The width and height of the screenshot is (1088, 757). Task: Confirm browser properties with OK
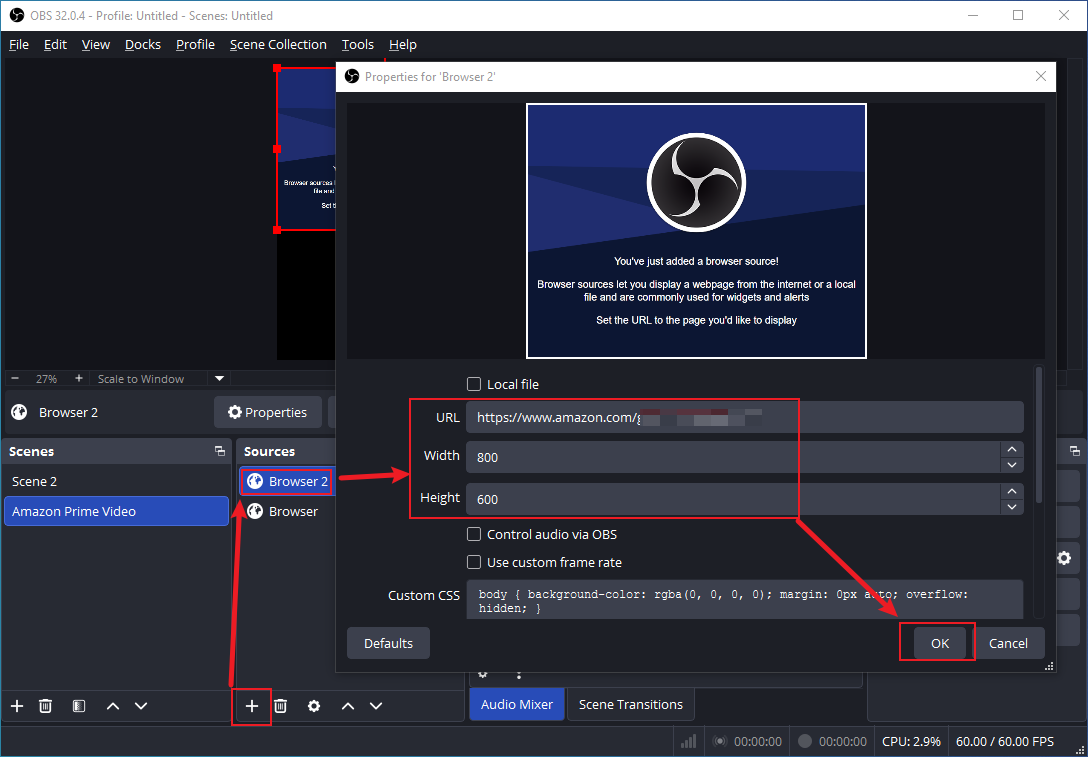[937, 643]
